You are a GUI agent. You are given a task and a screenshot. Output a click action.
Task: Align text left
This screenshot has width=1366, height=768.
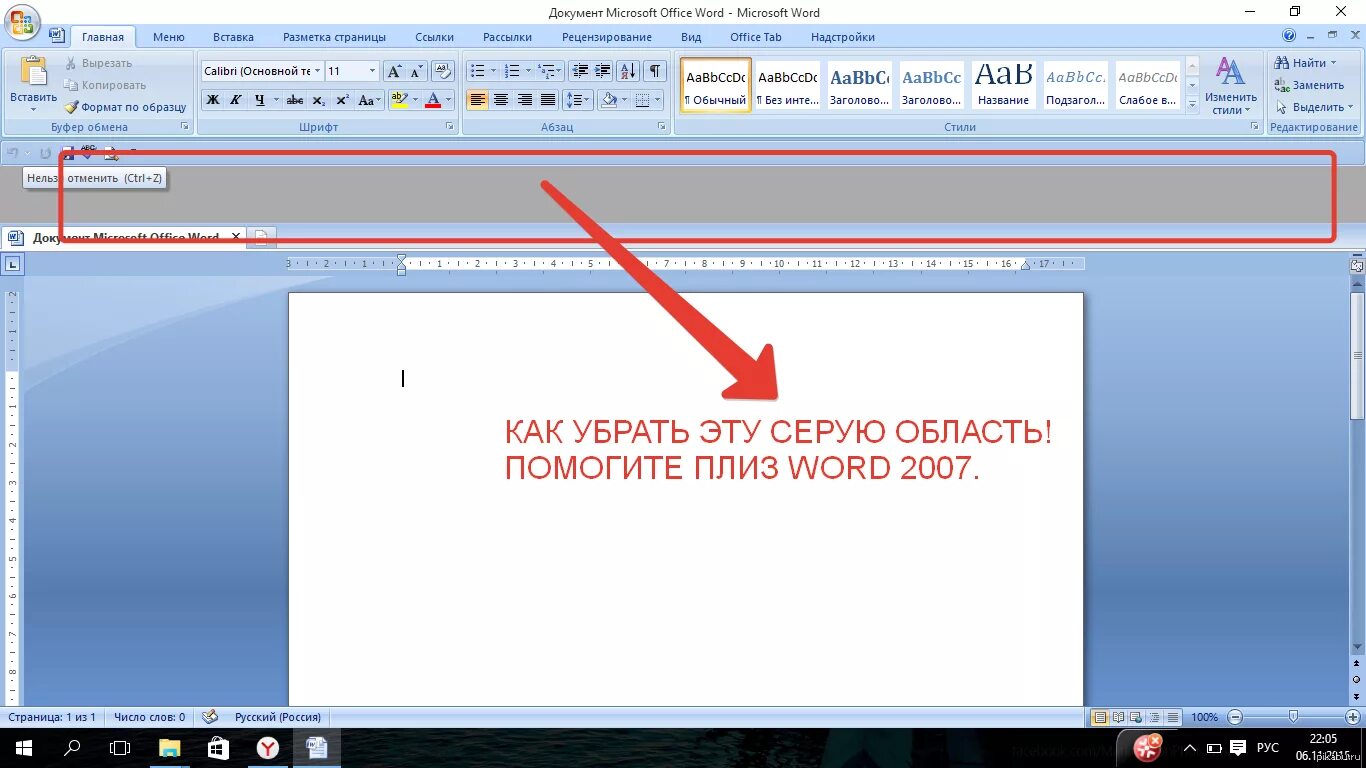click(x=477, y=100)
